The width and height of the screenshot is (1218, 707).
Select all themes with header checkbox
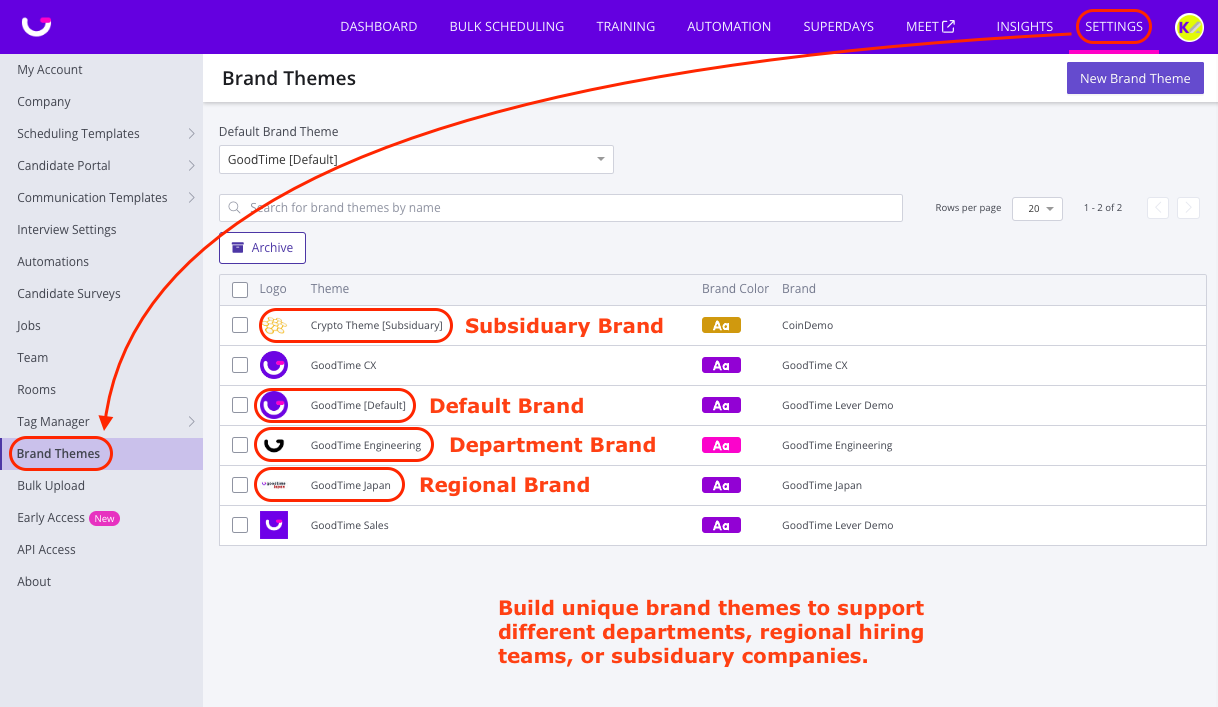click(240, 289)
